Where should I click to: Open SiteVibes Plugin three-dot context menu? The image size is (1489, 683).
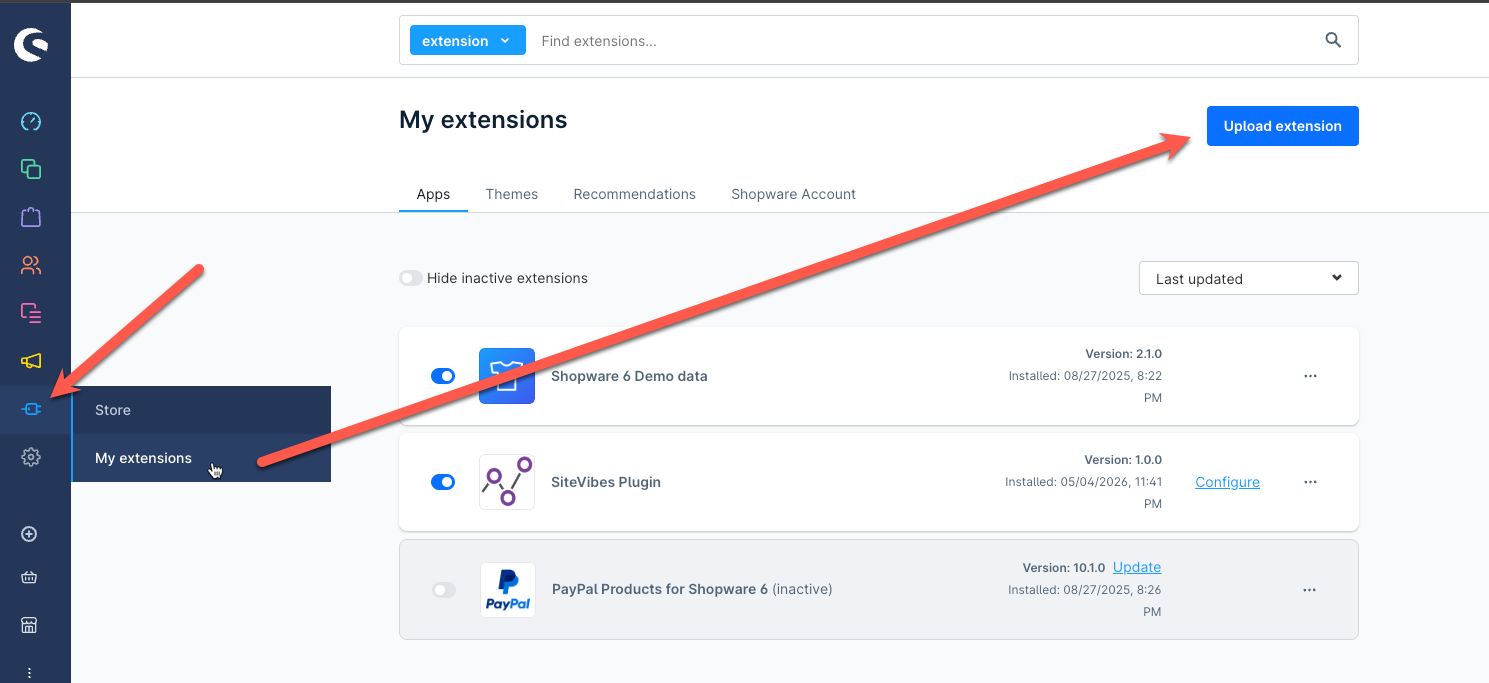1310,482
